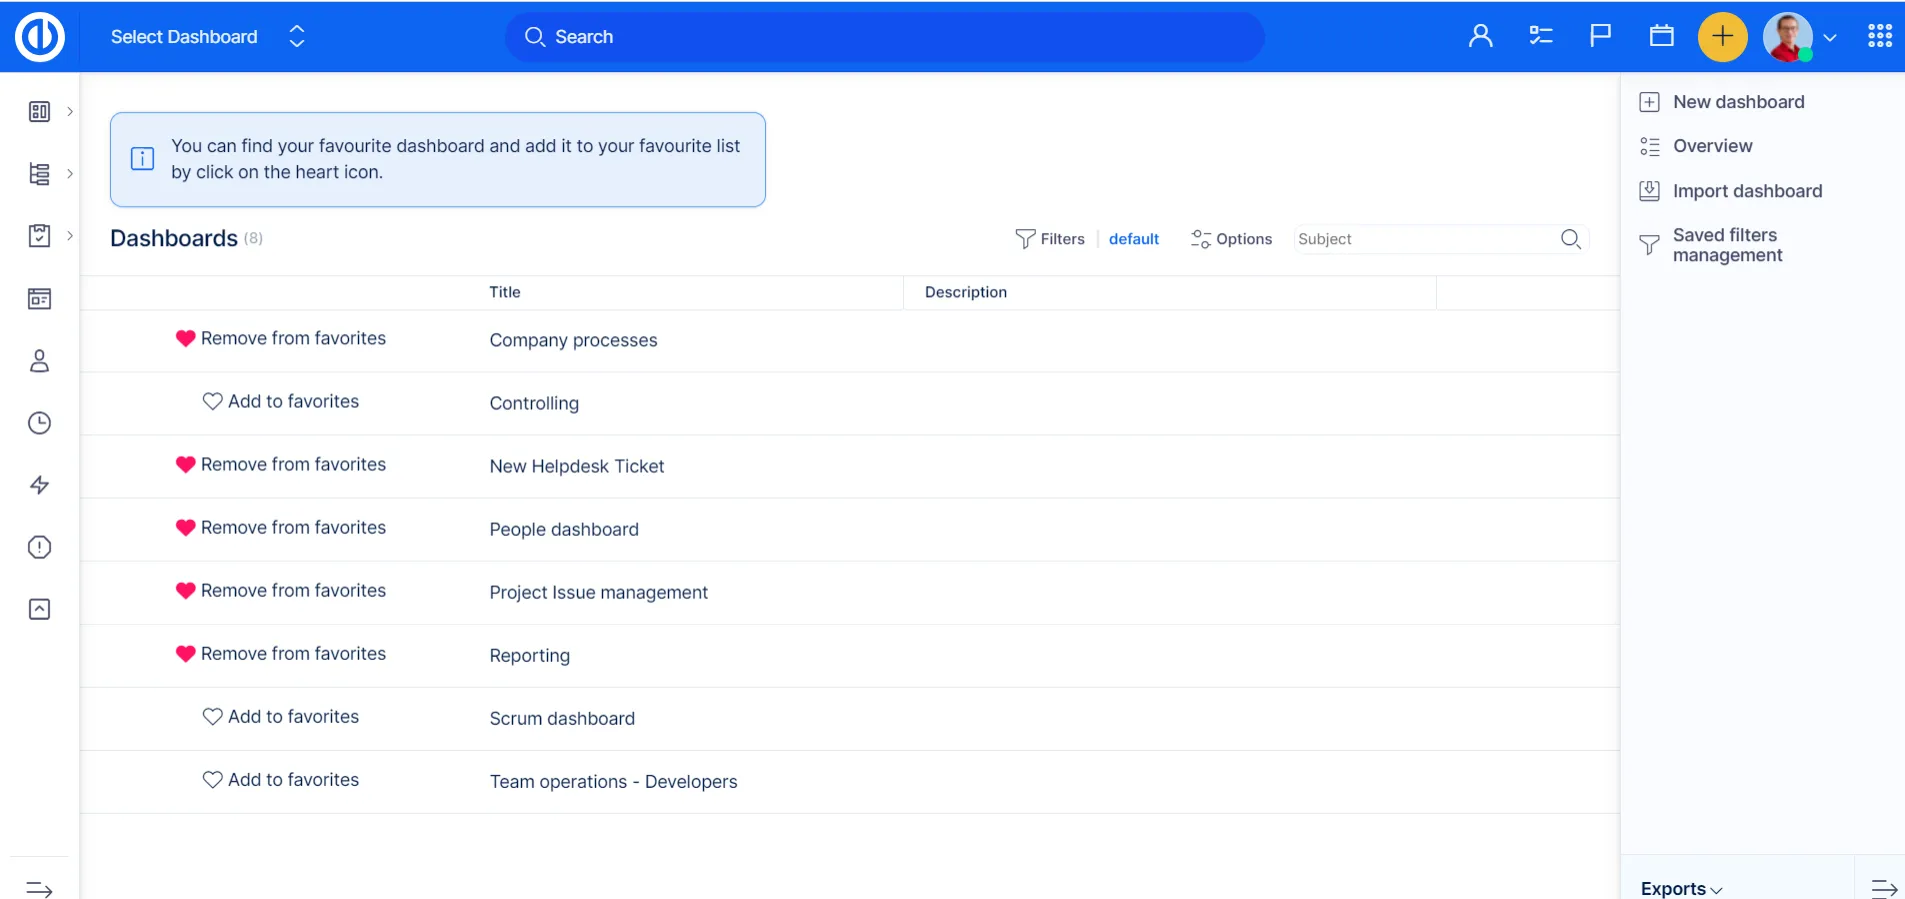Open the clock time-tracking sidebar icon
1905x899 pixels.
click(39, 423)
